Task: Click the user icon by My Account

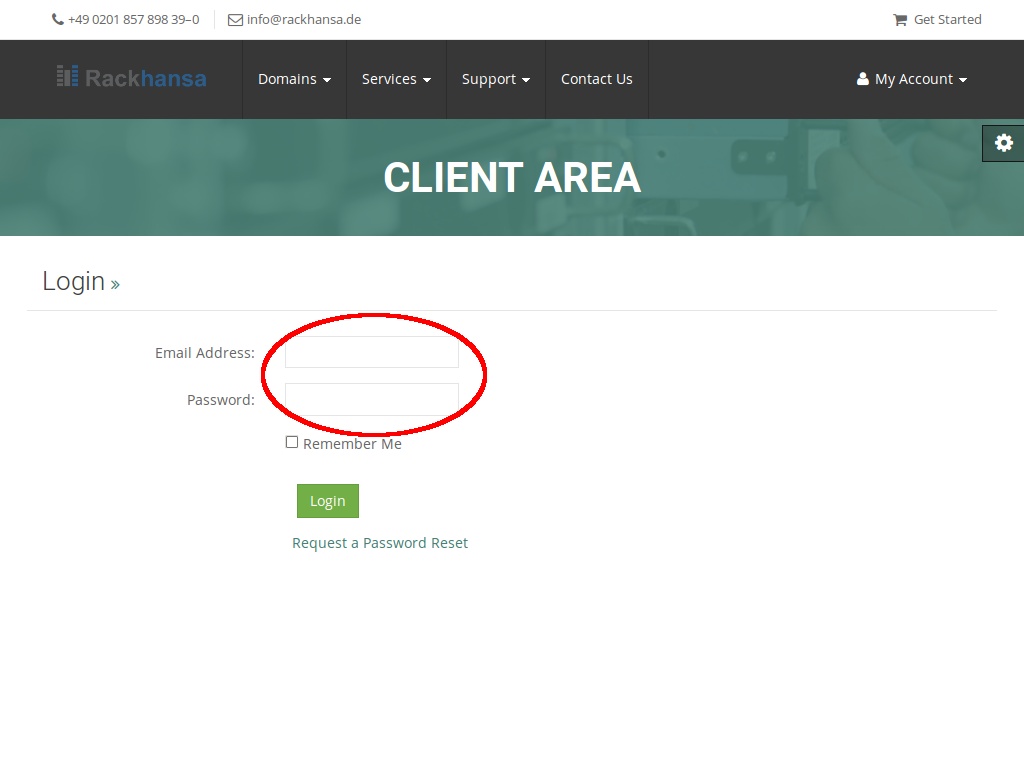Action: (x=863, y=79)
